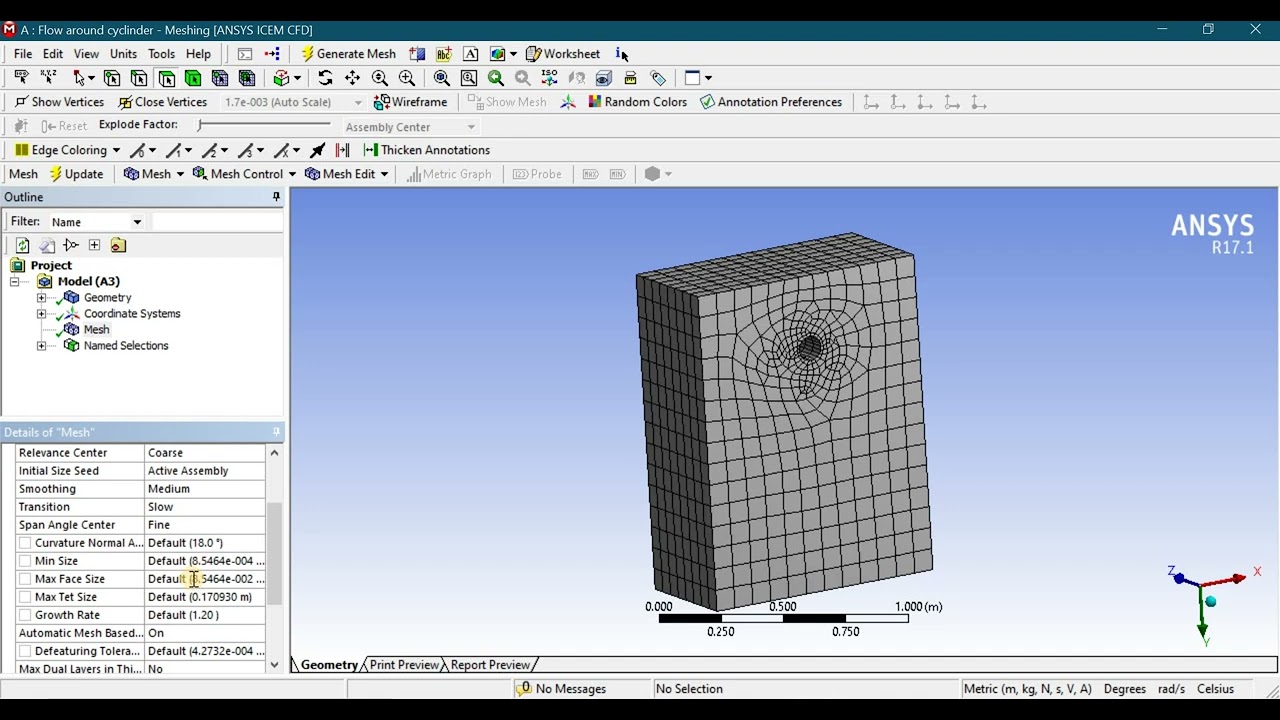This screenshot has height=720, width=1280.
Task: Select the Face selection filter
Action: click(166, 78)
